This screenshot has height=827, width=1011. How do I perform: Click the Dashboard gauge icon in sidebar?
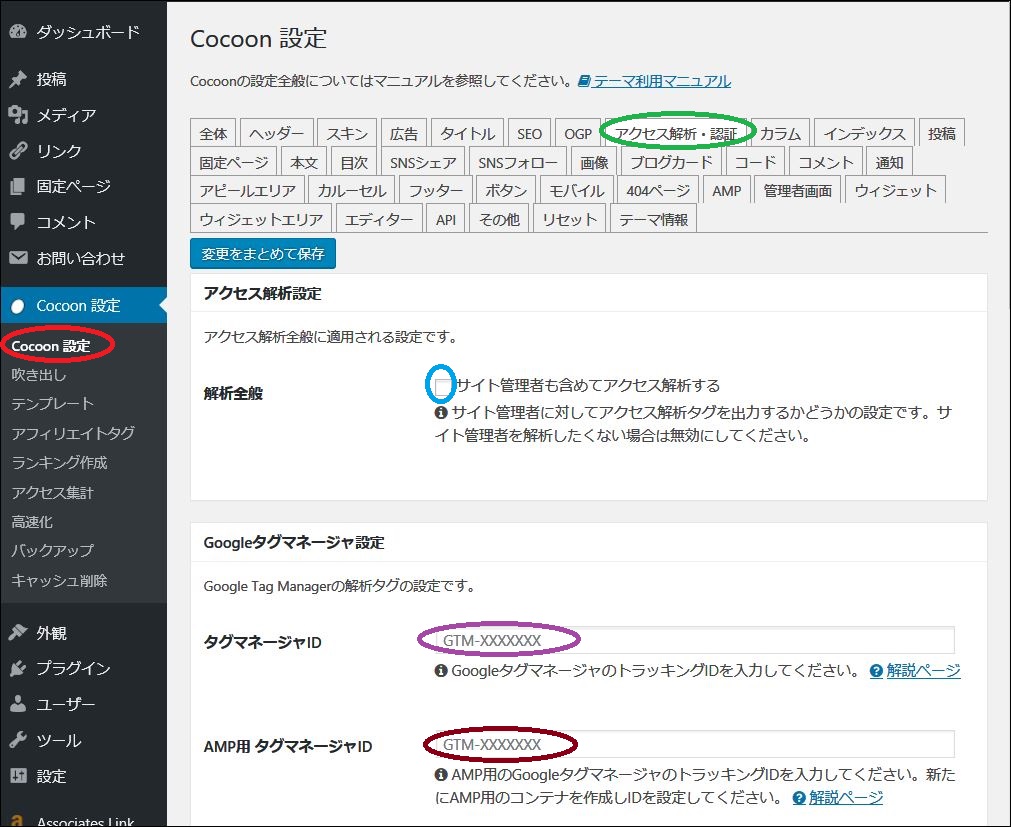click(18, 32)
